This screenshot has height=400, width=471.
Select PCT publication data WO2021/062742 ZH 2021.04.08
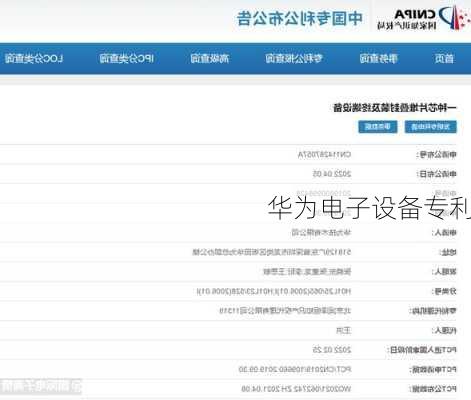tap(296, 389)
